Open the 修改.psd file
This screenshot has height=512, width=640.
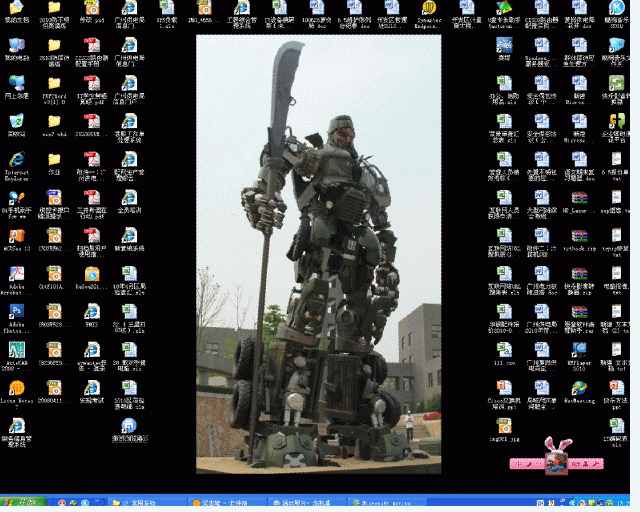point(92,11)
